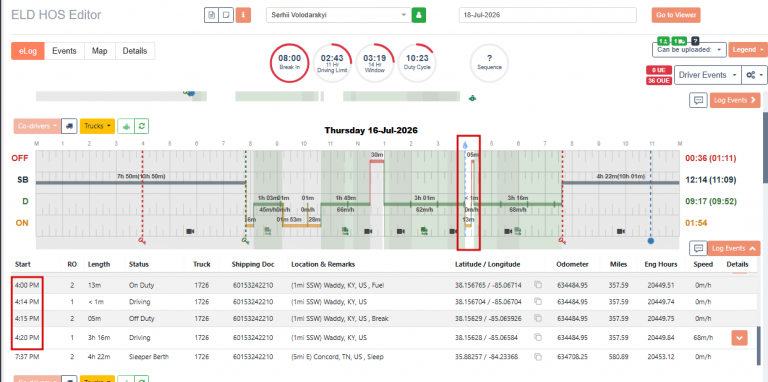768x382 pixels.
Task: Click the orange info button
Action: [243, 15]
